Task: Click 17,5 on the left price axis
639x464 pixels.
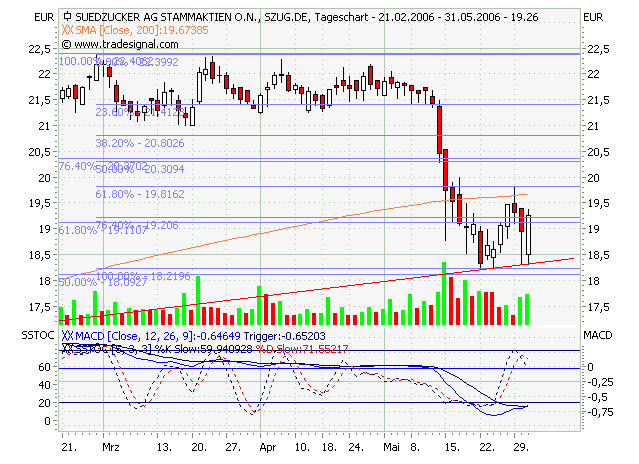Action: click(40, 307)
